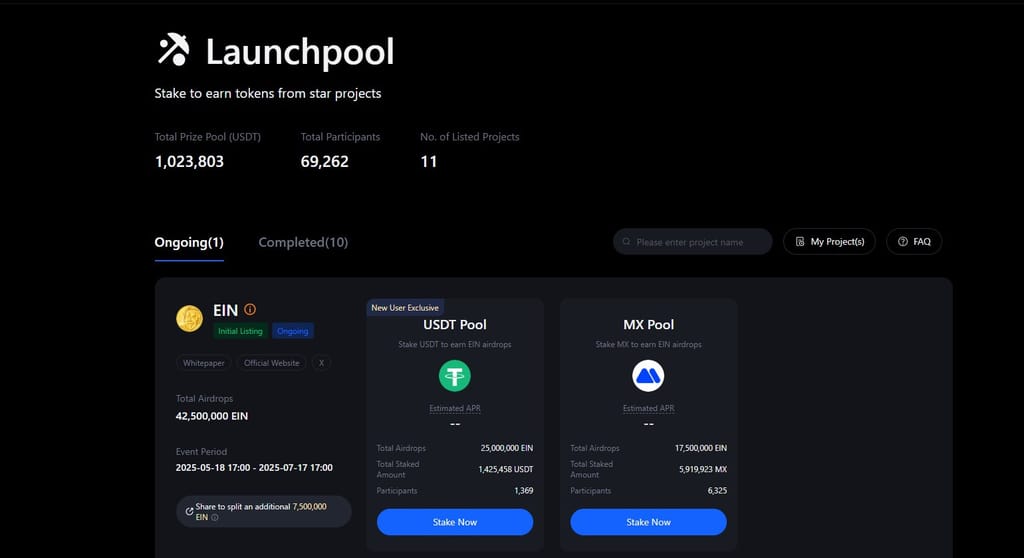Open My Project(s) button
The height and width of the screenshot is (558, 1024).
click(829, 242)
